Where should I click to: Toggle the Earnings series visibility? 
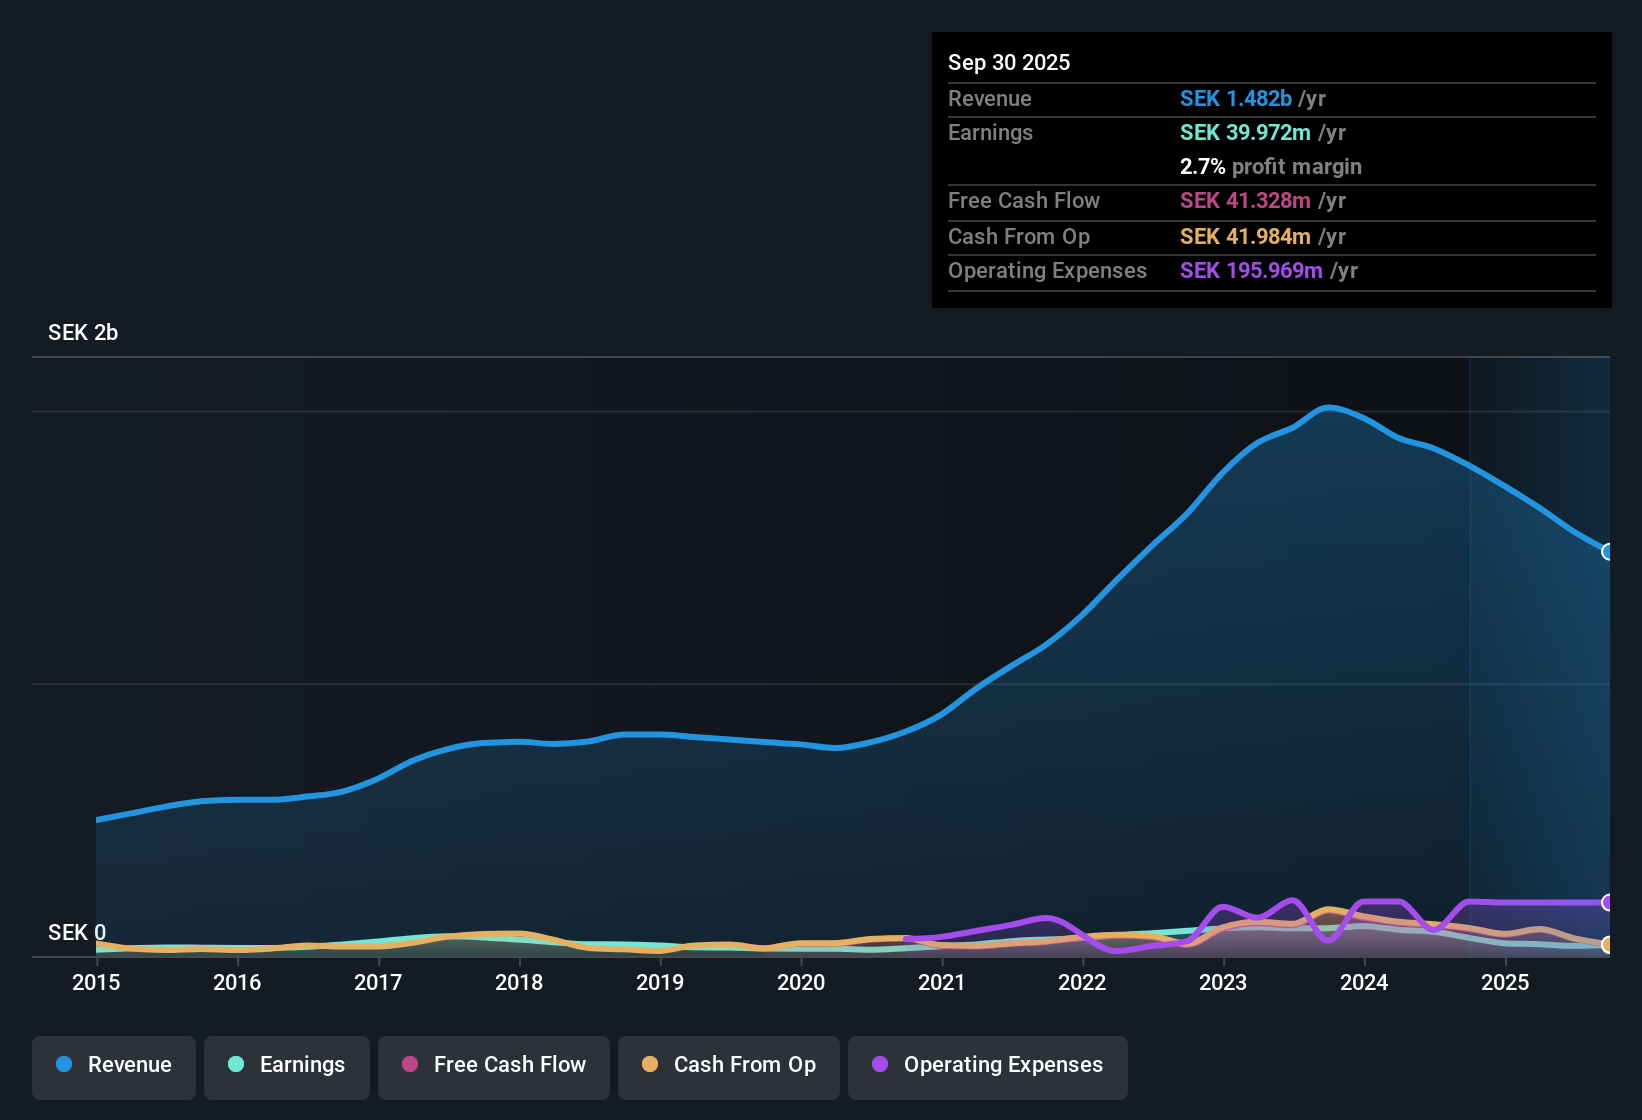(x=286, y=1065)
